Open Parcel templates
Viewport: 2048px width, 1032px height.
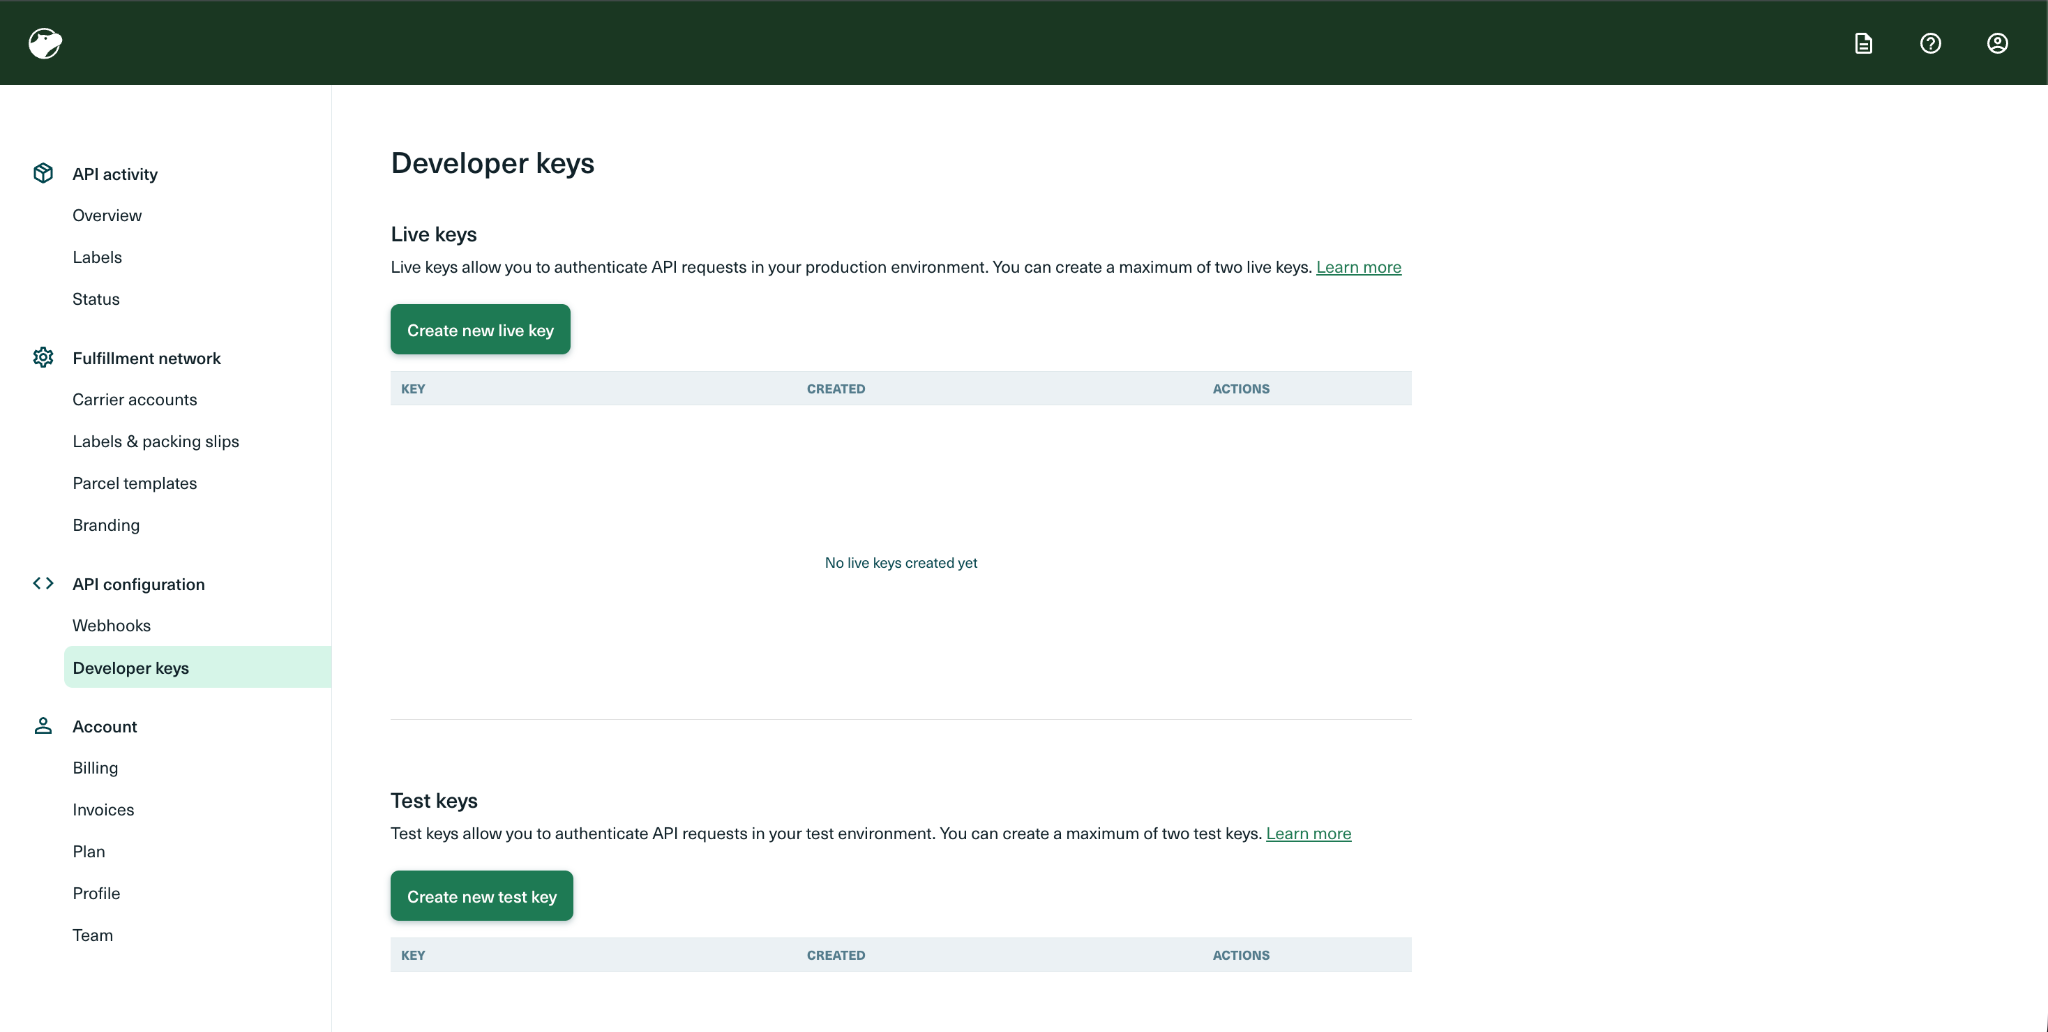pyautogui.click(x=135, y=483)
